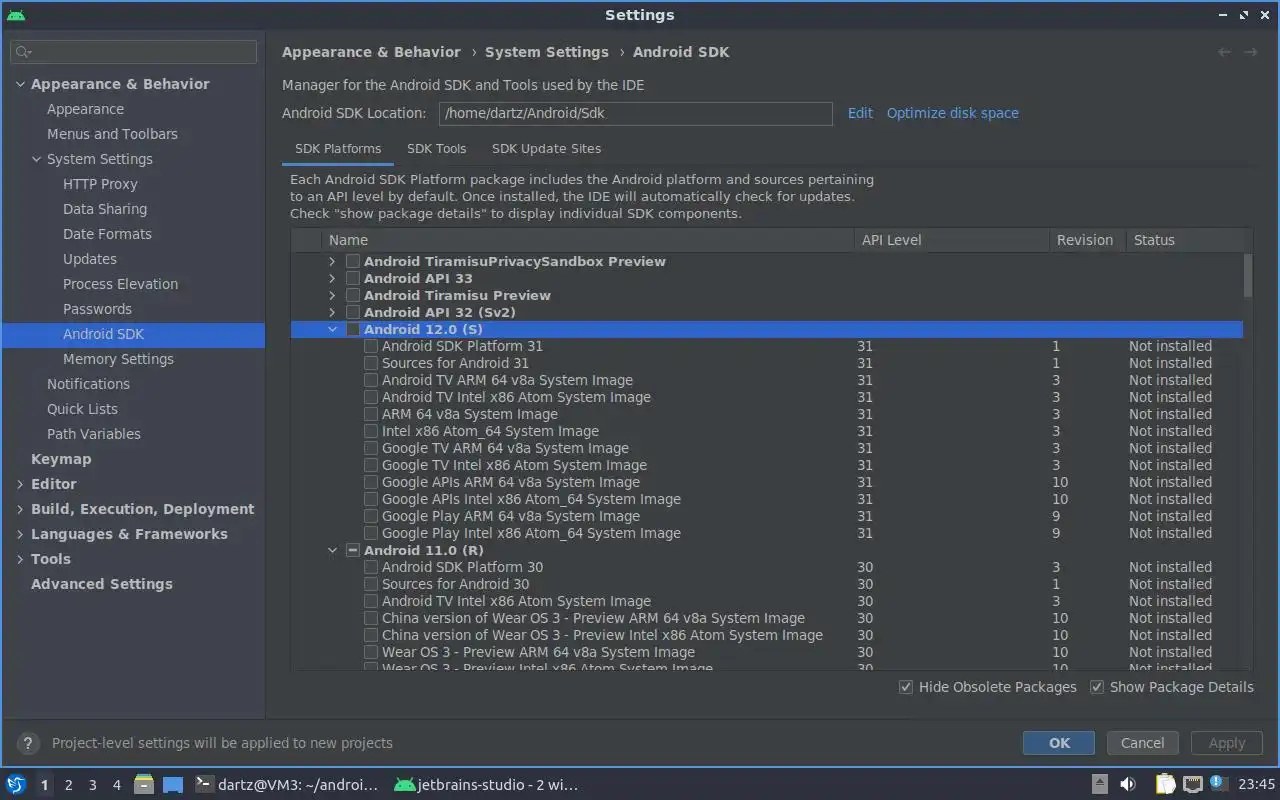
Task: Switch to SDK Update Sites tab
Action: tap(546, 148)
